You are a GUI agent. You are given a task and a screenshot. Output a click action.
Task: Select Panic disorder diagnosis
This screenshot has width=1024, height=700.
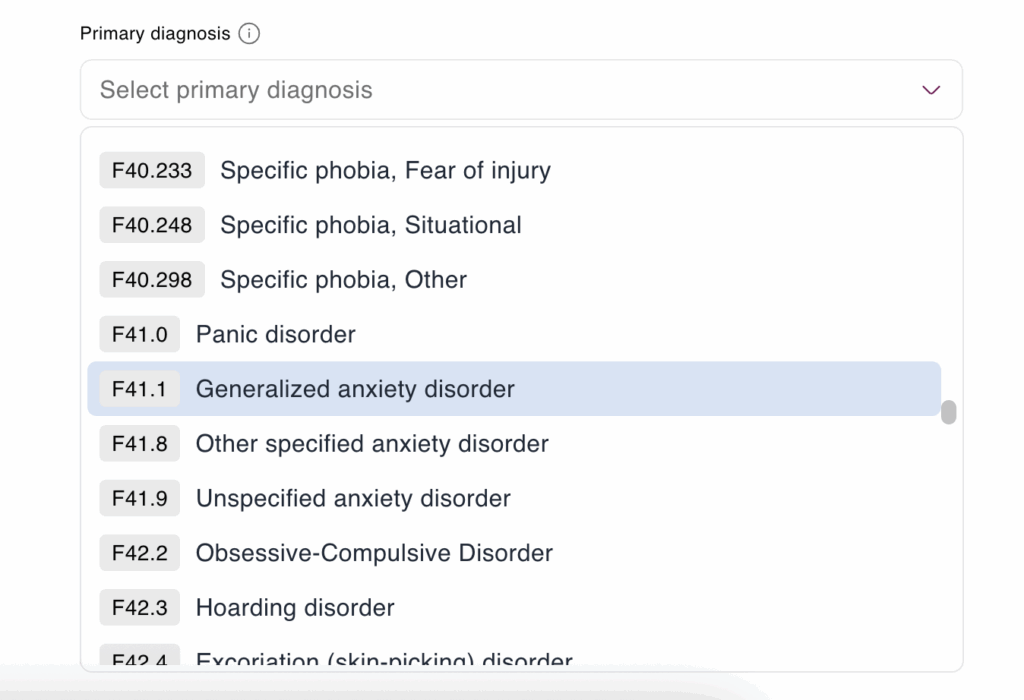[275, 334]
